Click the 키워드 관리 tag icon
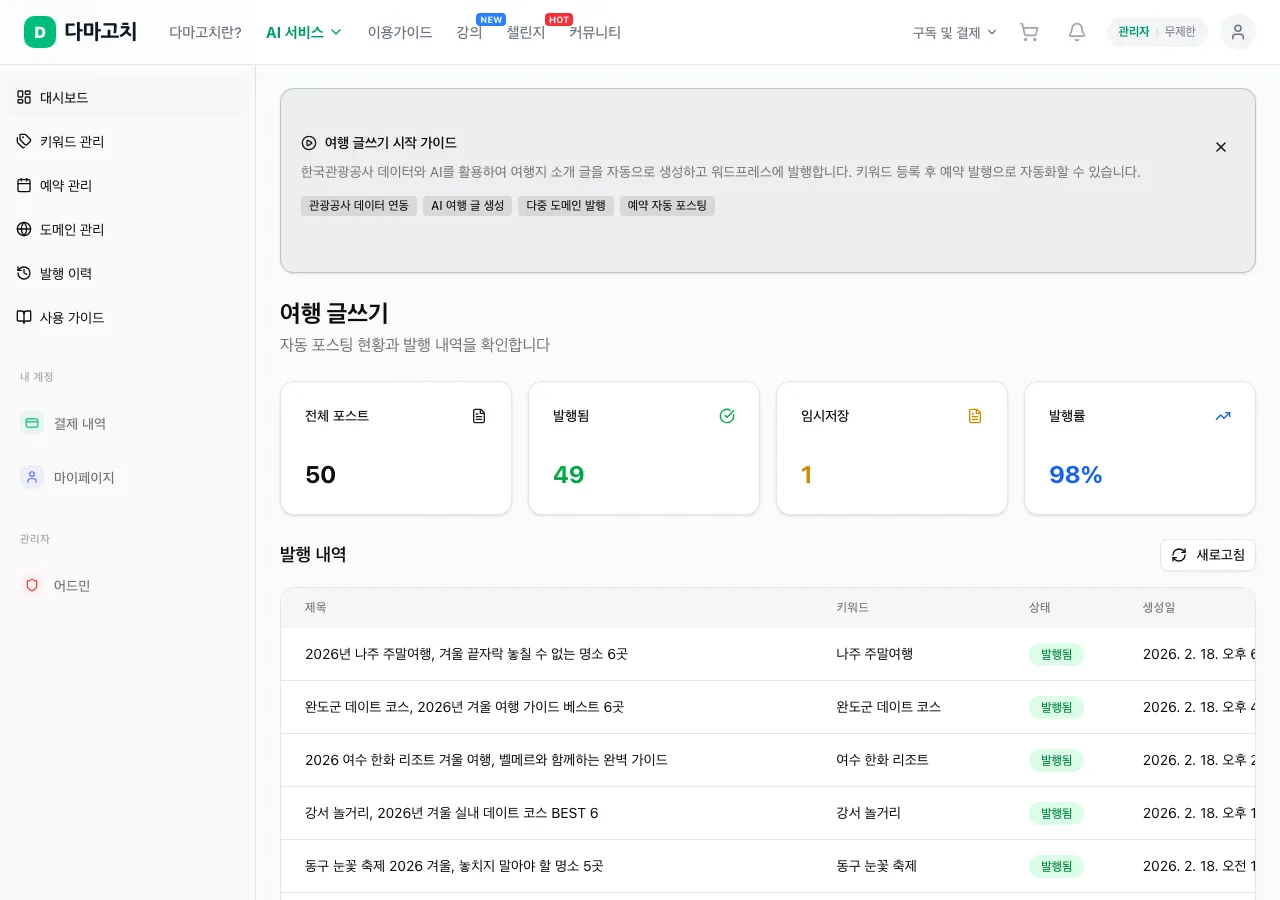This screenshot has height=900, width=1280. coord(24,141)
